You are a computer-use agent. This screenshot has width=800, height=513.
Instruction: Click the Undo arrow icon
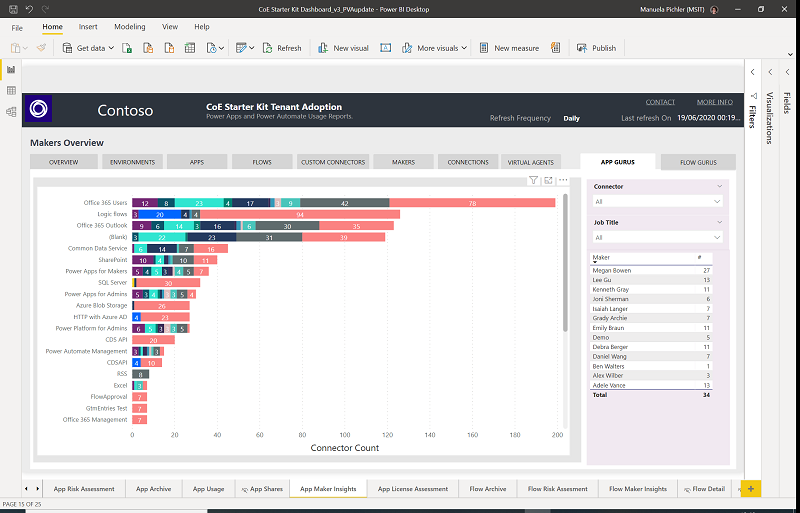[29, 9]
